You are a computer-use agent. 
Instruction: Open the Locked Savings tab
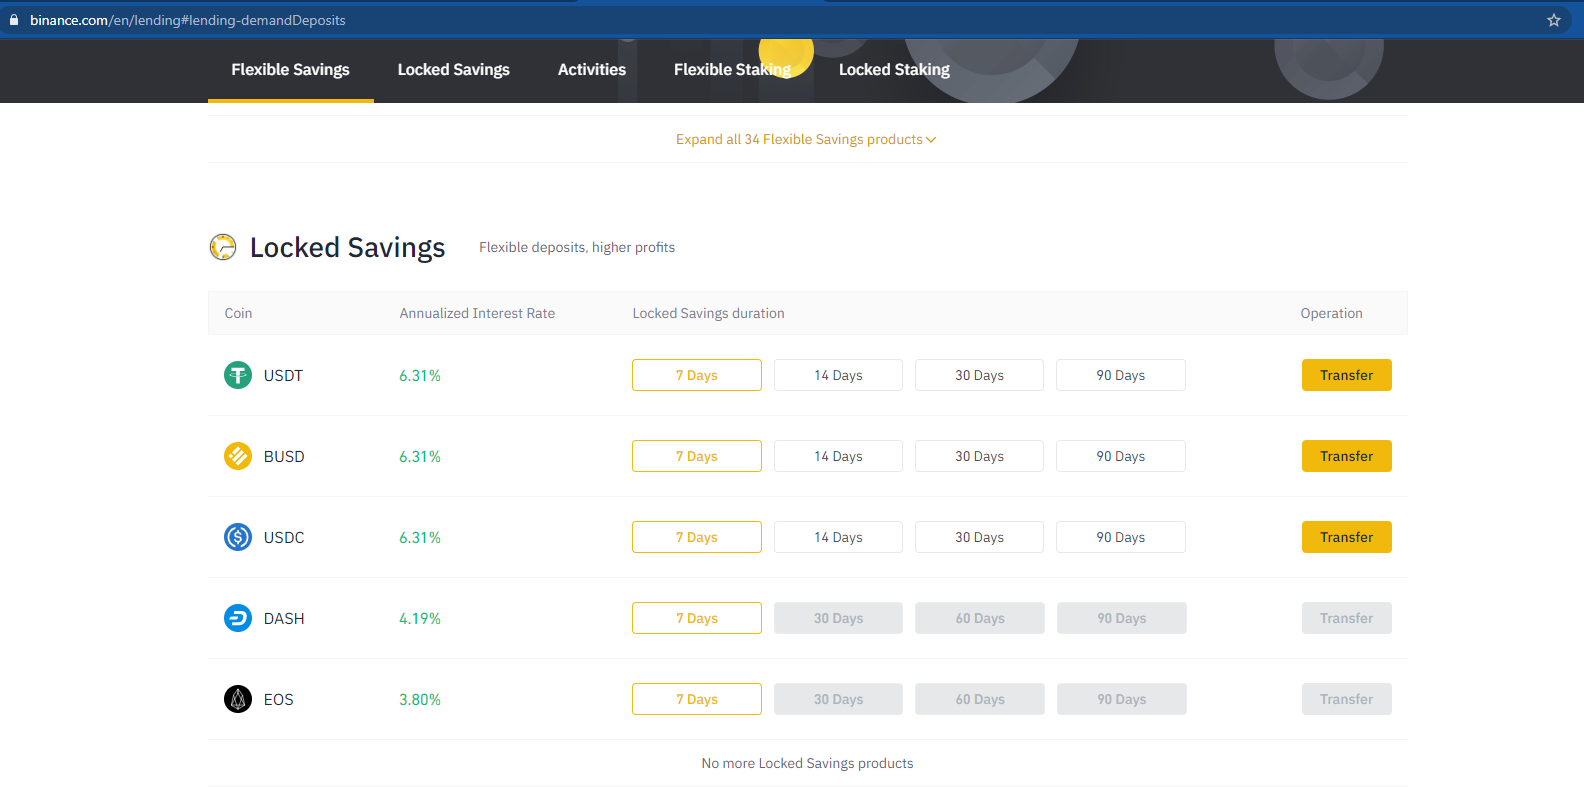453,69
